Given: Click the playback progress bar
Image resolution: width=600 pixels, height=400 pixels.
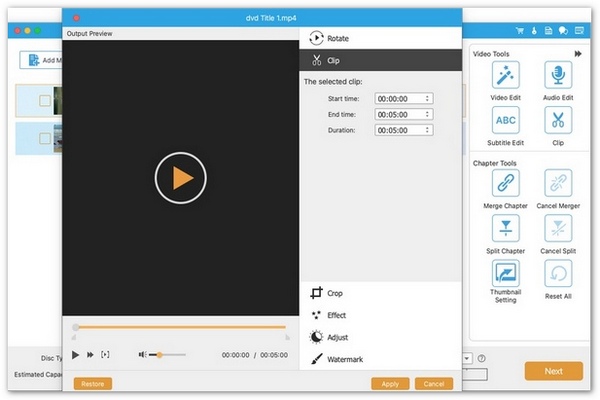Looking at the screenshot, I should [180, 327].
